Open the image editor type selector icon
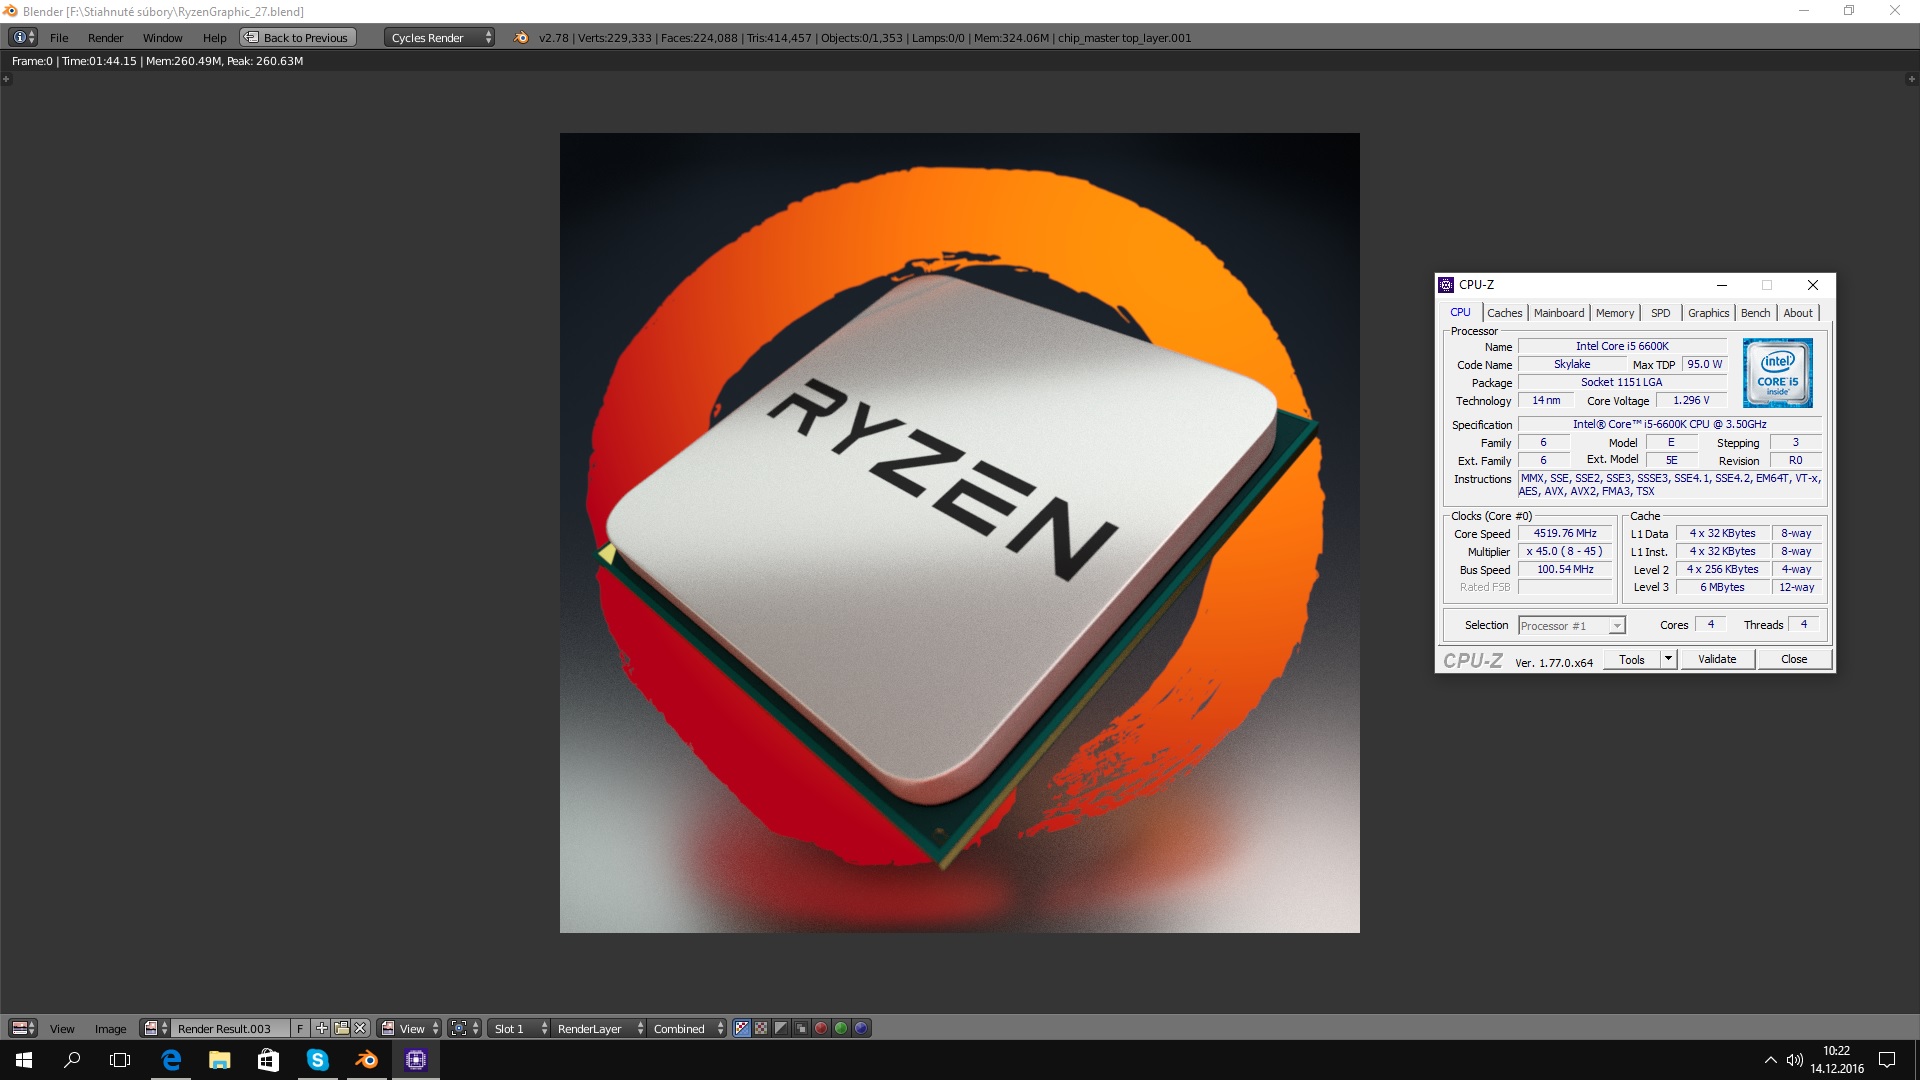Viewport: 1920px width, 1080px height. pyautogui.click(x=23, y=1028)
